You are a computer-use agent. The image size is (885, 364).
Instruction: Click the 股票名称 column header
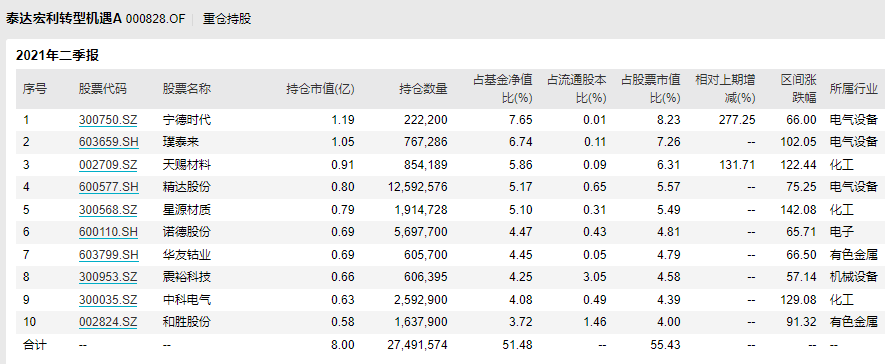coord(187,89)
